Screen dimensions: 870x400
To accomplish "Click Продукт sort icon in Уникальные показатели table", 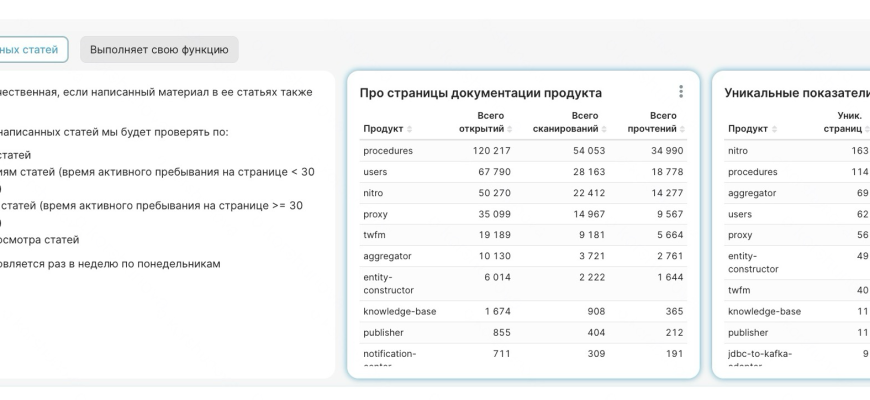I will click(775, 129).
